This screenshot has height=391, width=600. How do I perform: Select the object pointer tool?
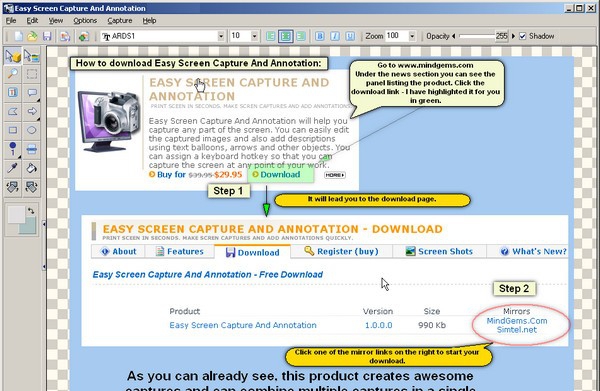point(13,56)
